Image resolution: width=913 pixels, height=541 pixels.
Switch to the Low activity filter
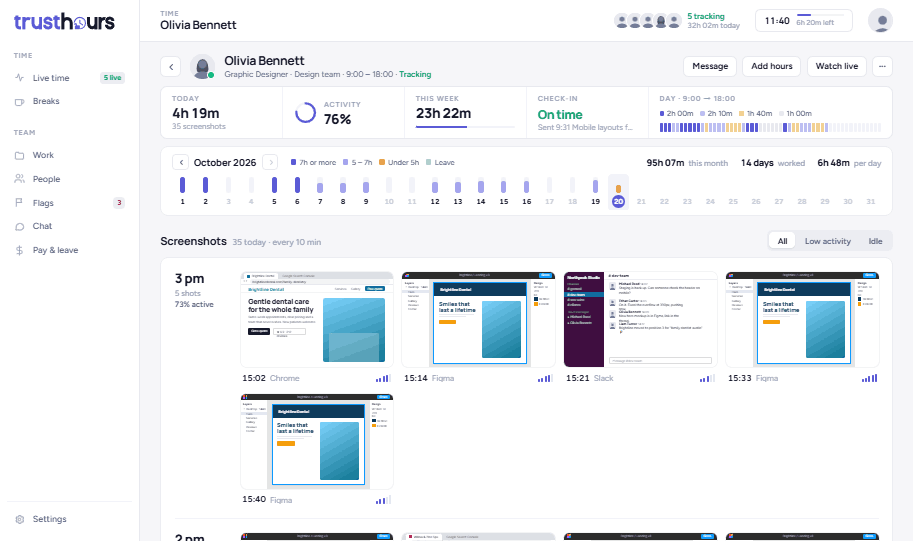[x=827, y=241]
